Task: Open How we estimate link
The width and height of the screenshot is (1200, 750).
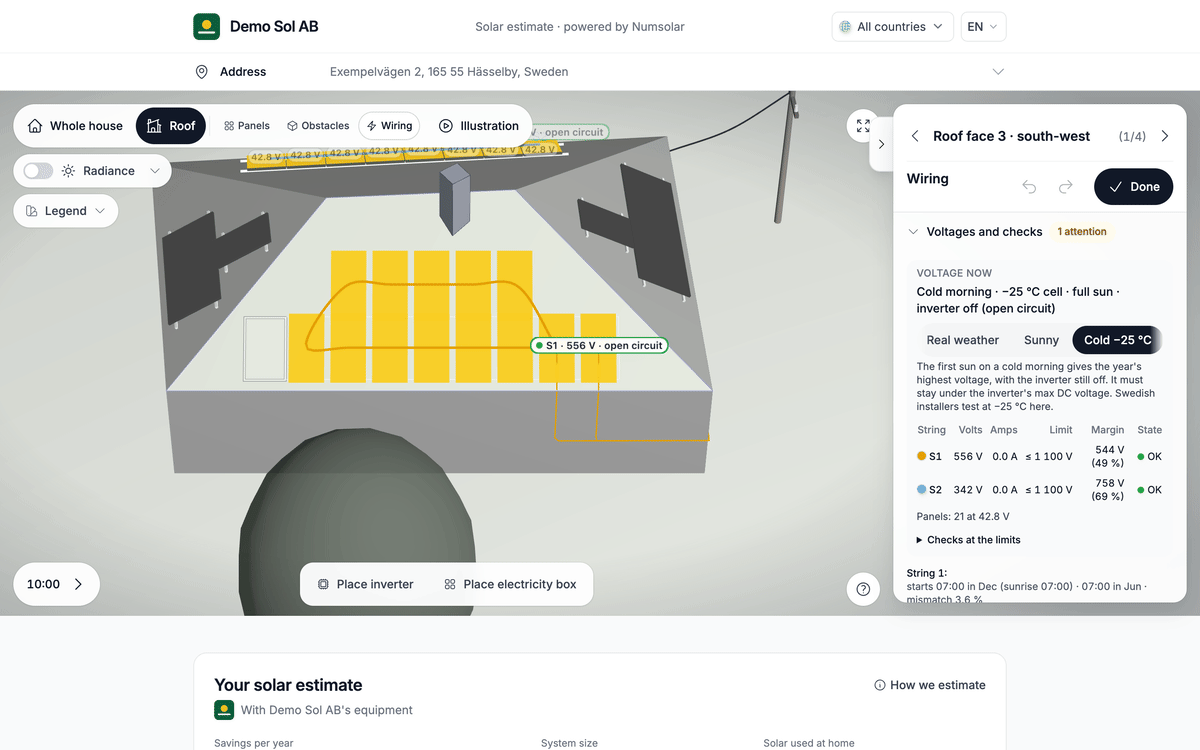Action: 930,685
